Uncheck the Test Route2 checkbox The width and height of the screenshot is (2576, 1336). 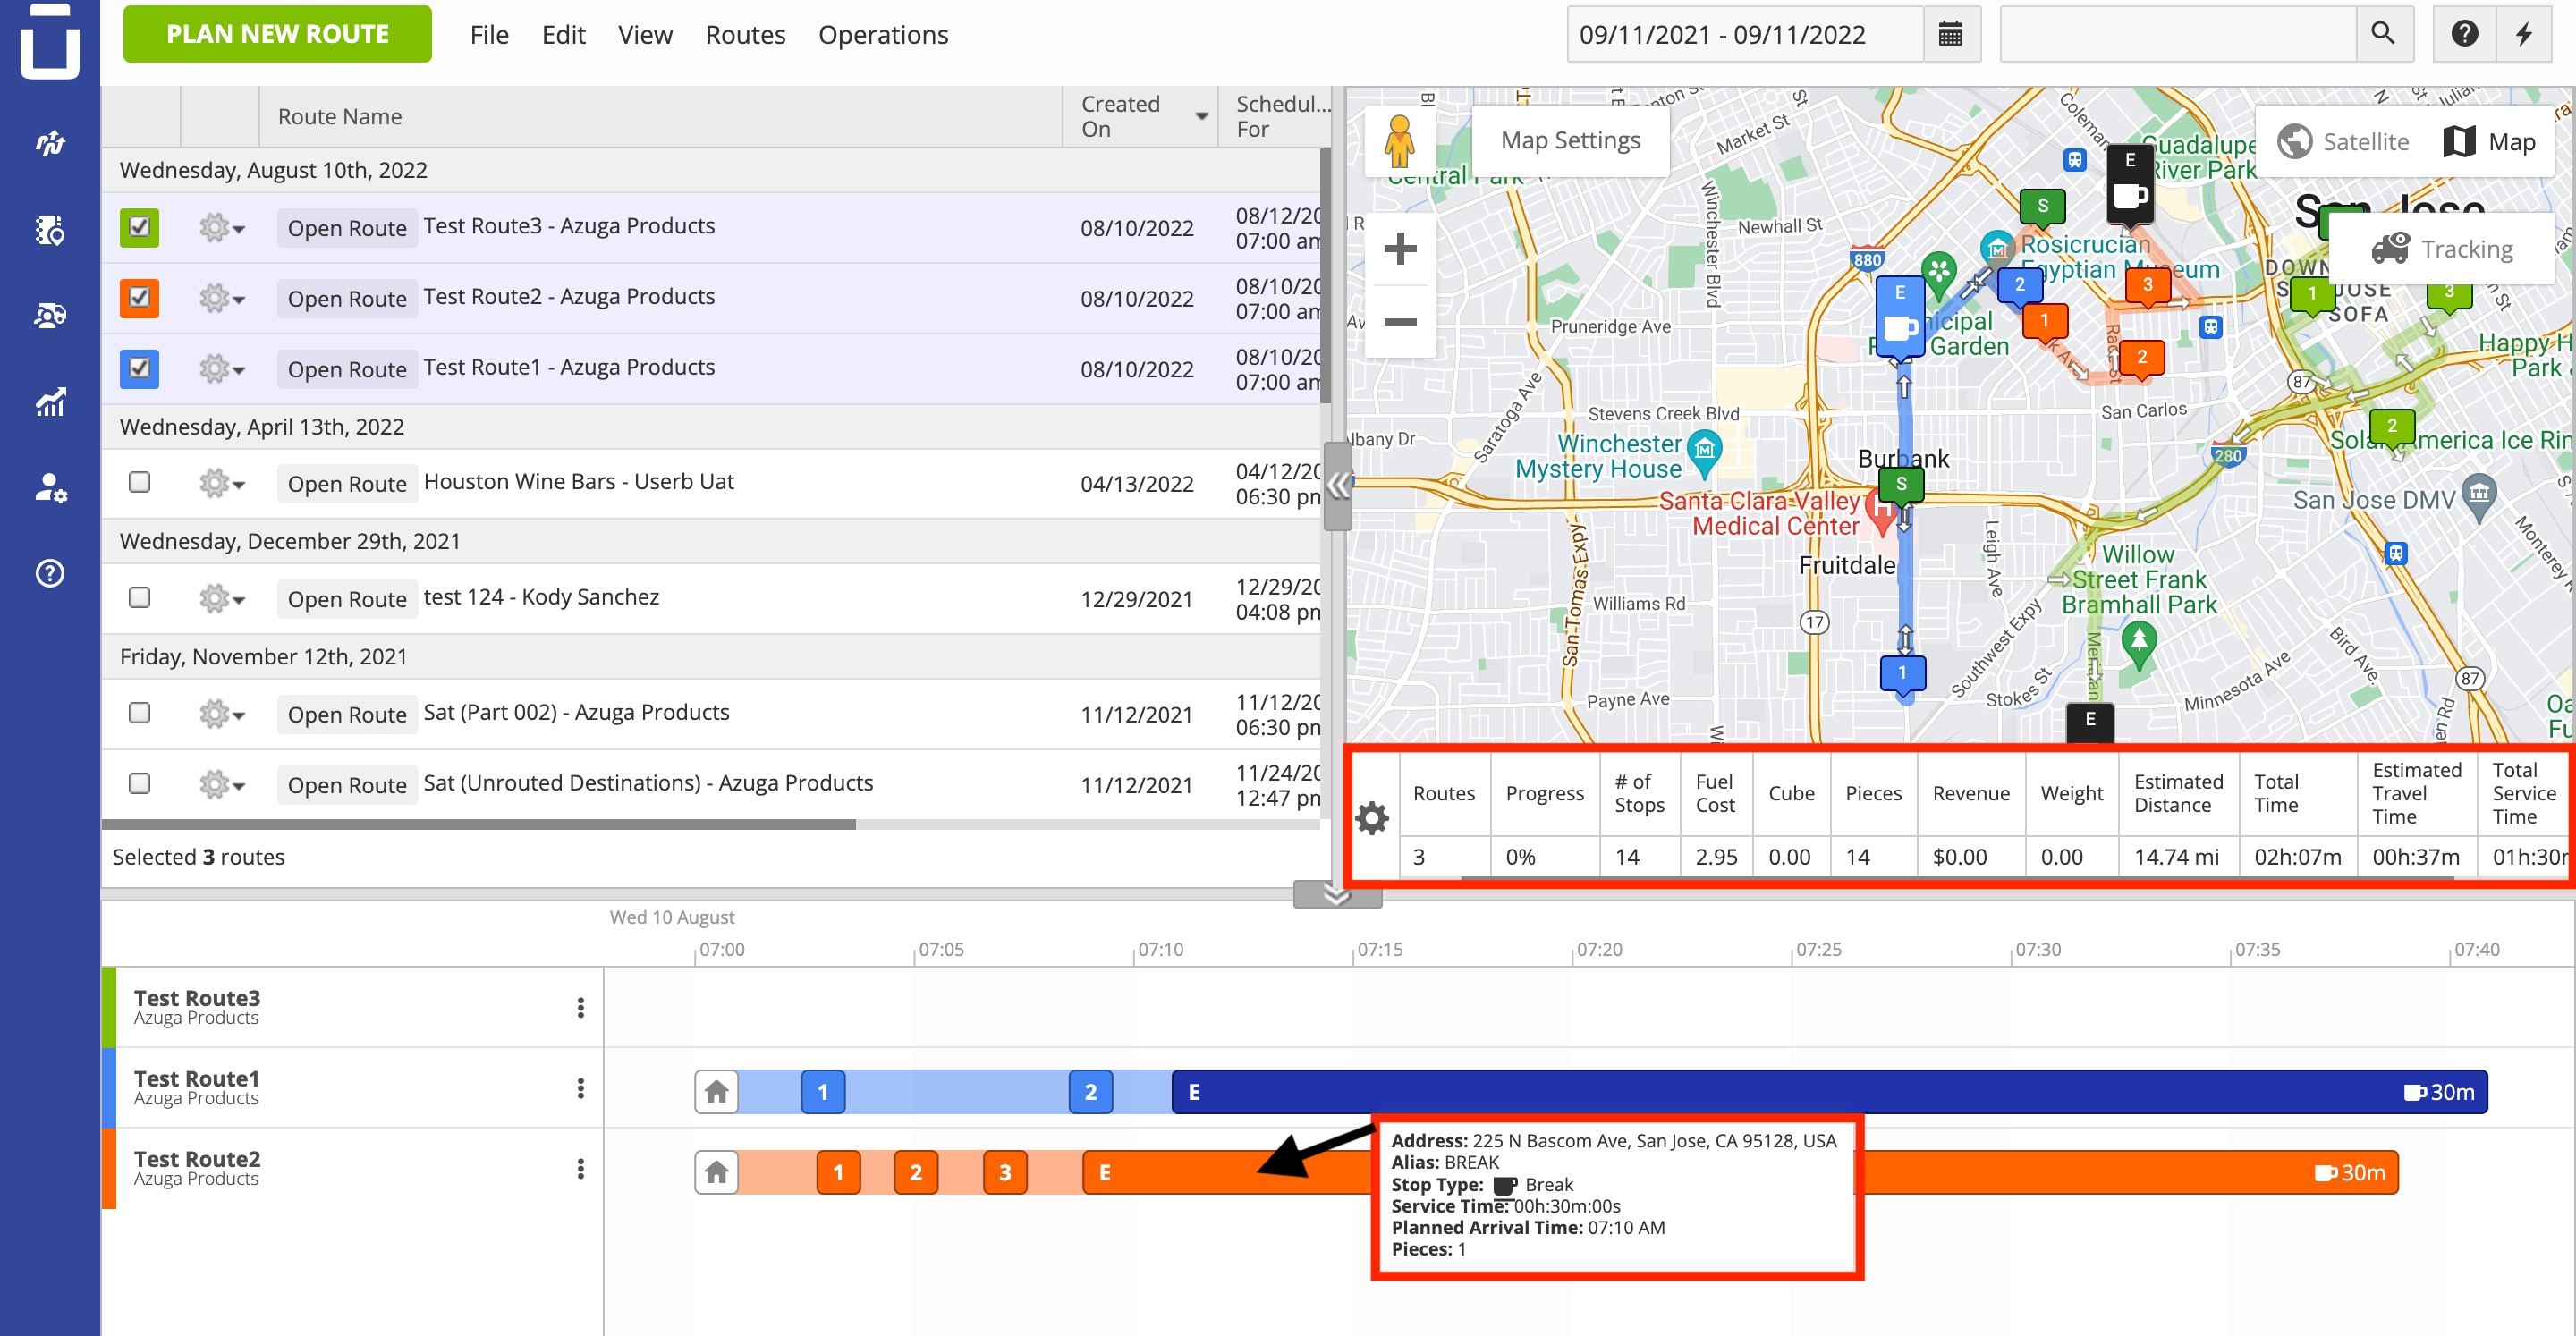[x=139, y=298]
